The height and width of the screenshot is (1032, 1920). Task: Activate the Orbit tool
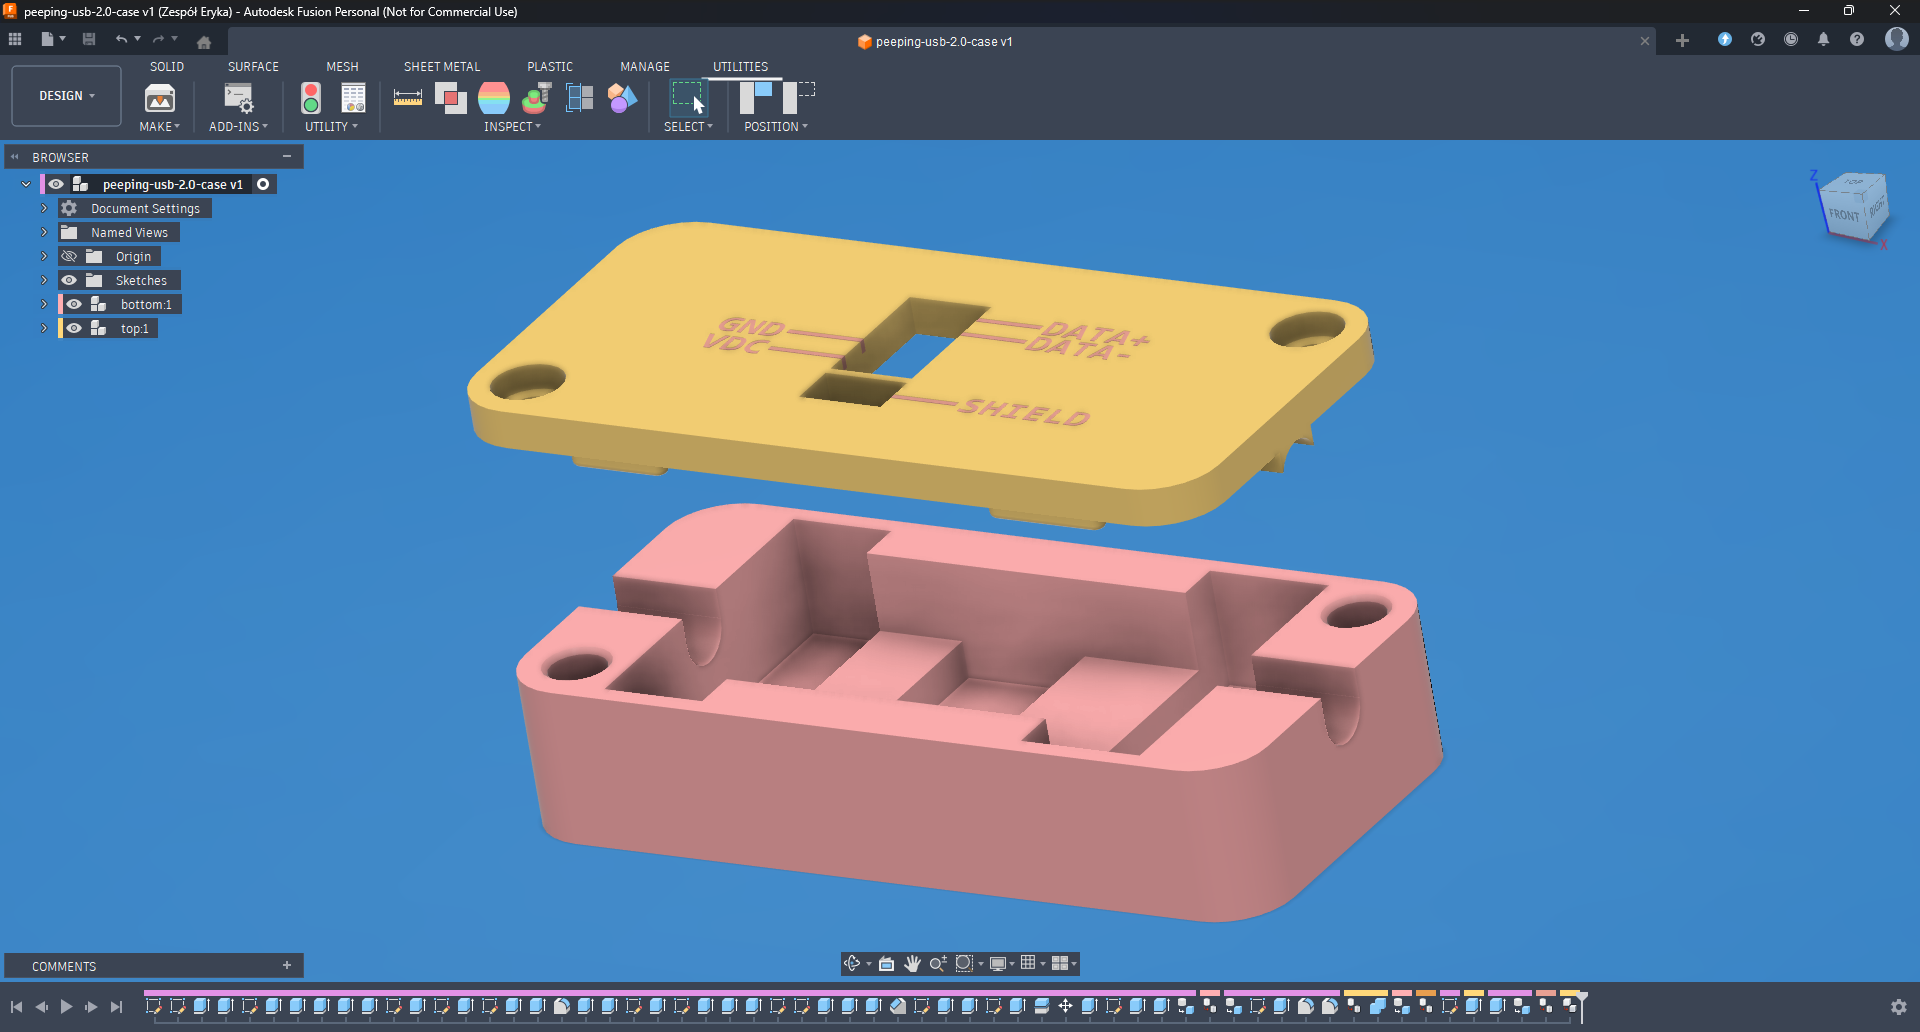pyautogui.click(x=853, y=963)
